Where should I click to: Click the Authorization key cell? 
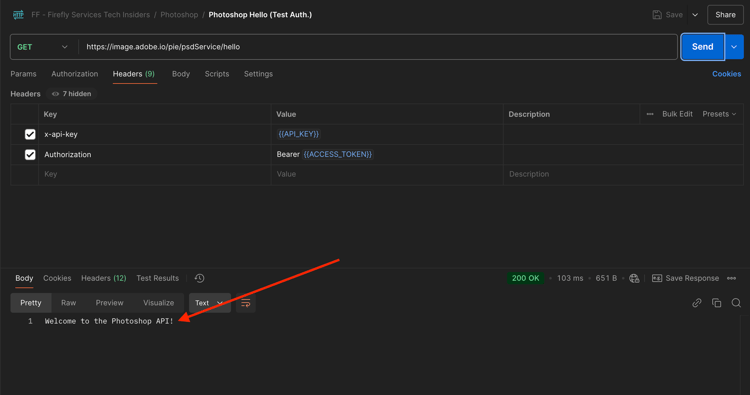pyautogui.click(x=154, y=154)
